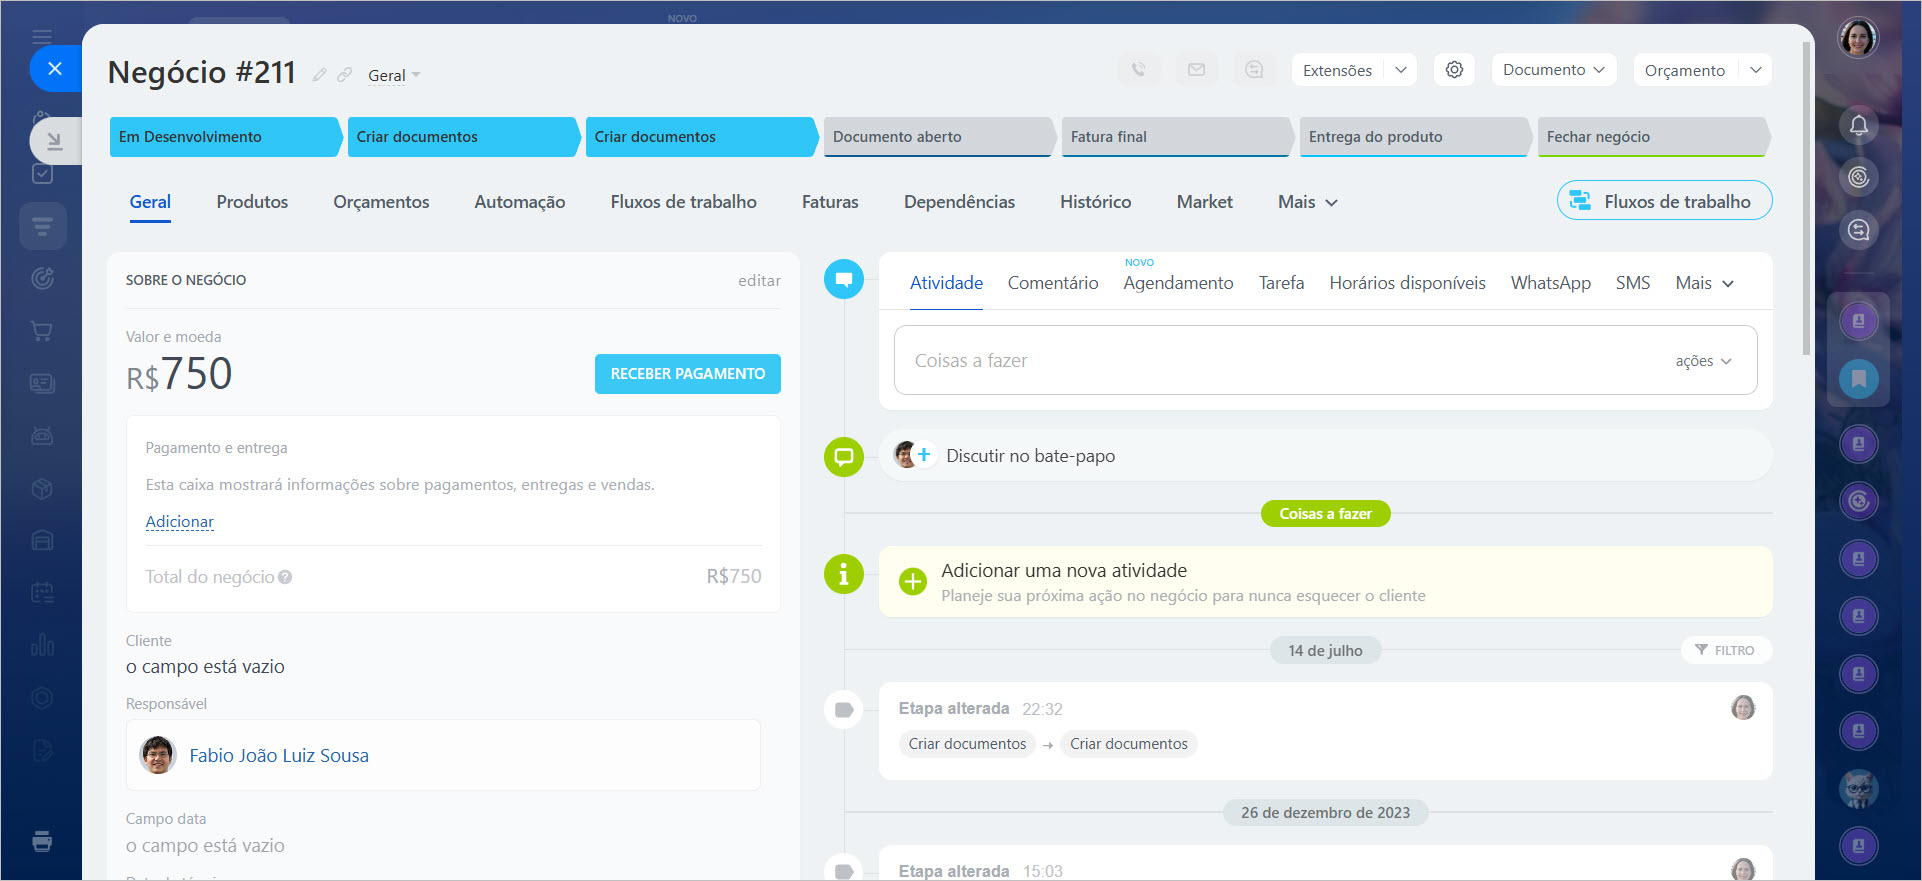Select the Fechar negócio stage
The image size is (1922, 881).
1653,137
